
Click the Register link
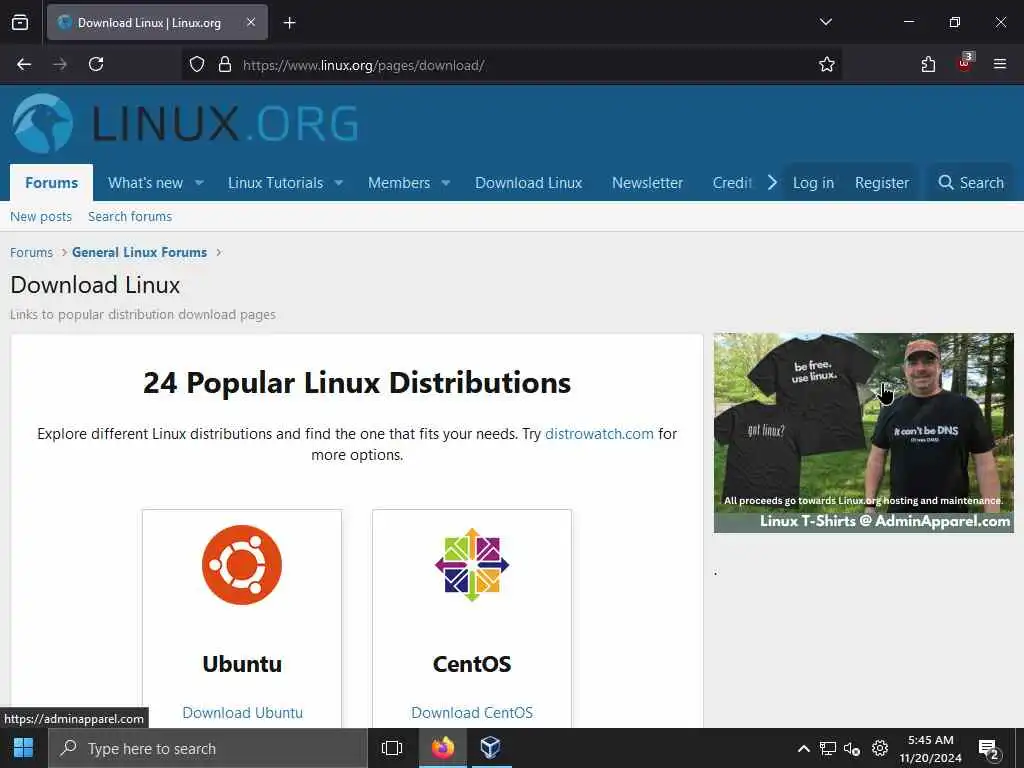point(882,183)
